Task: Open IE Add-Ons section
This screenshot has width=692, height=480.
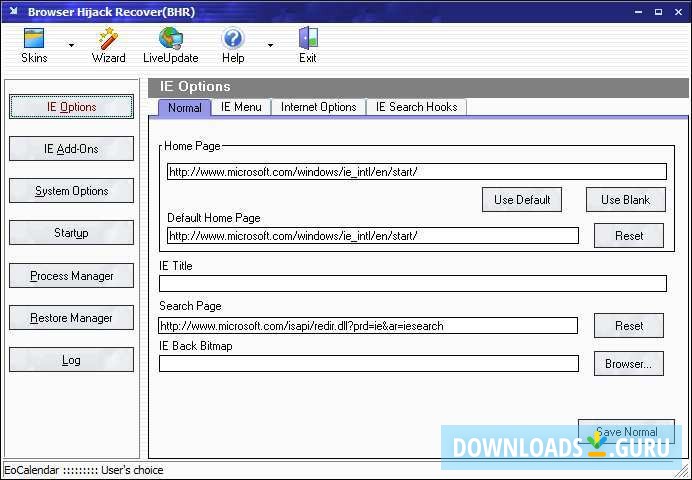Action: pos(71,149)
